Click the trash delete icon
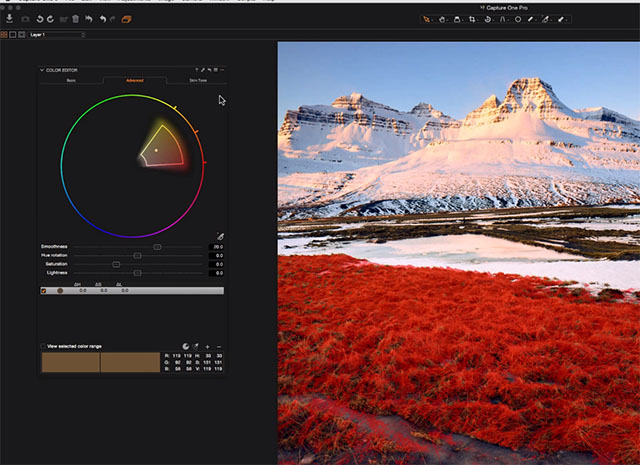Image resolution: width=640 pixels, height=465 pixels. tap(76, 18)
